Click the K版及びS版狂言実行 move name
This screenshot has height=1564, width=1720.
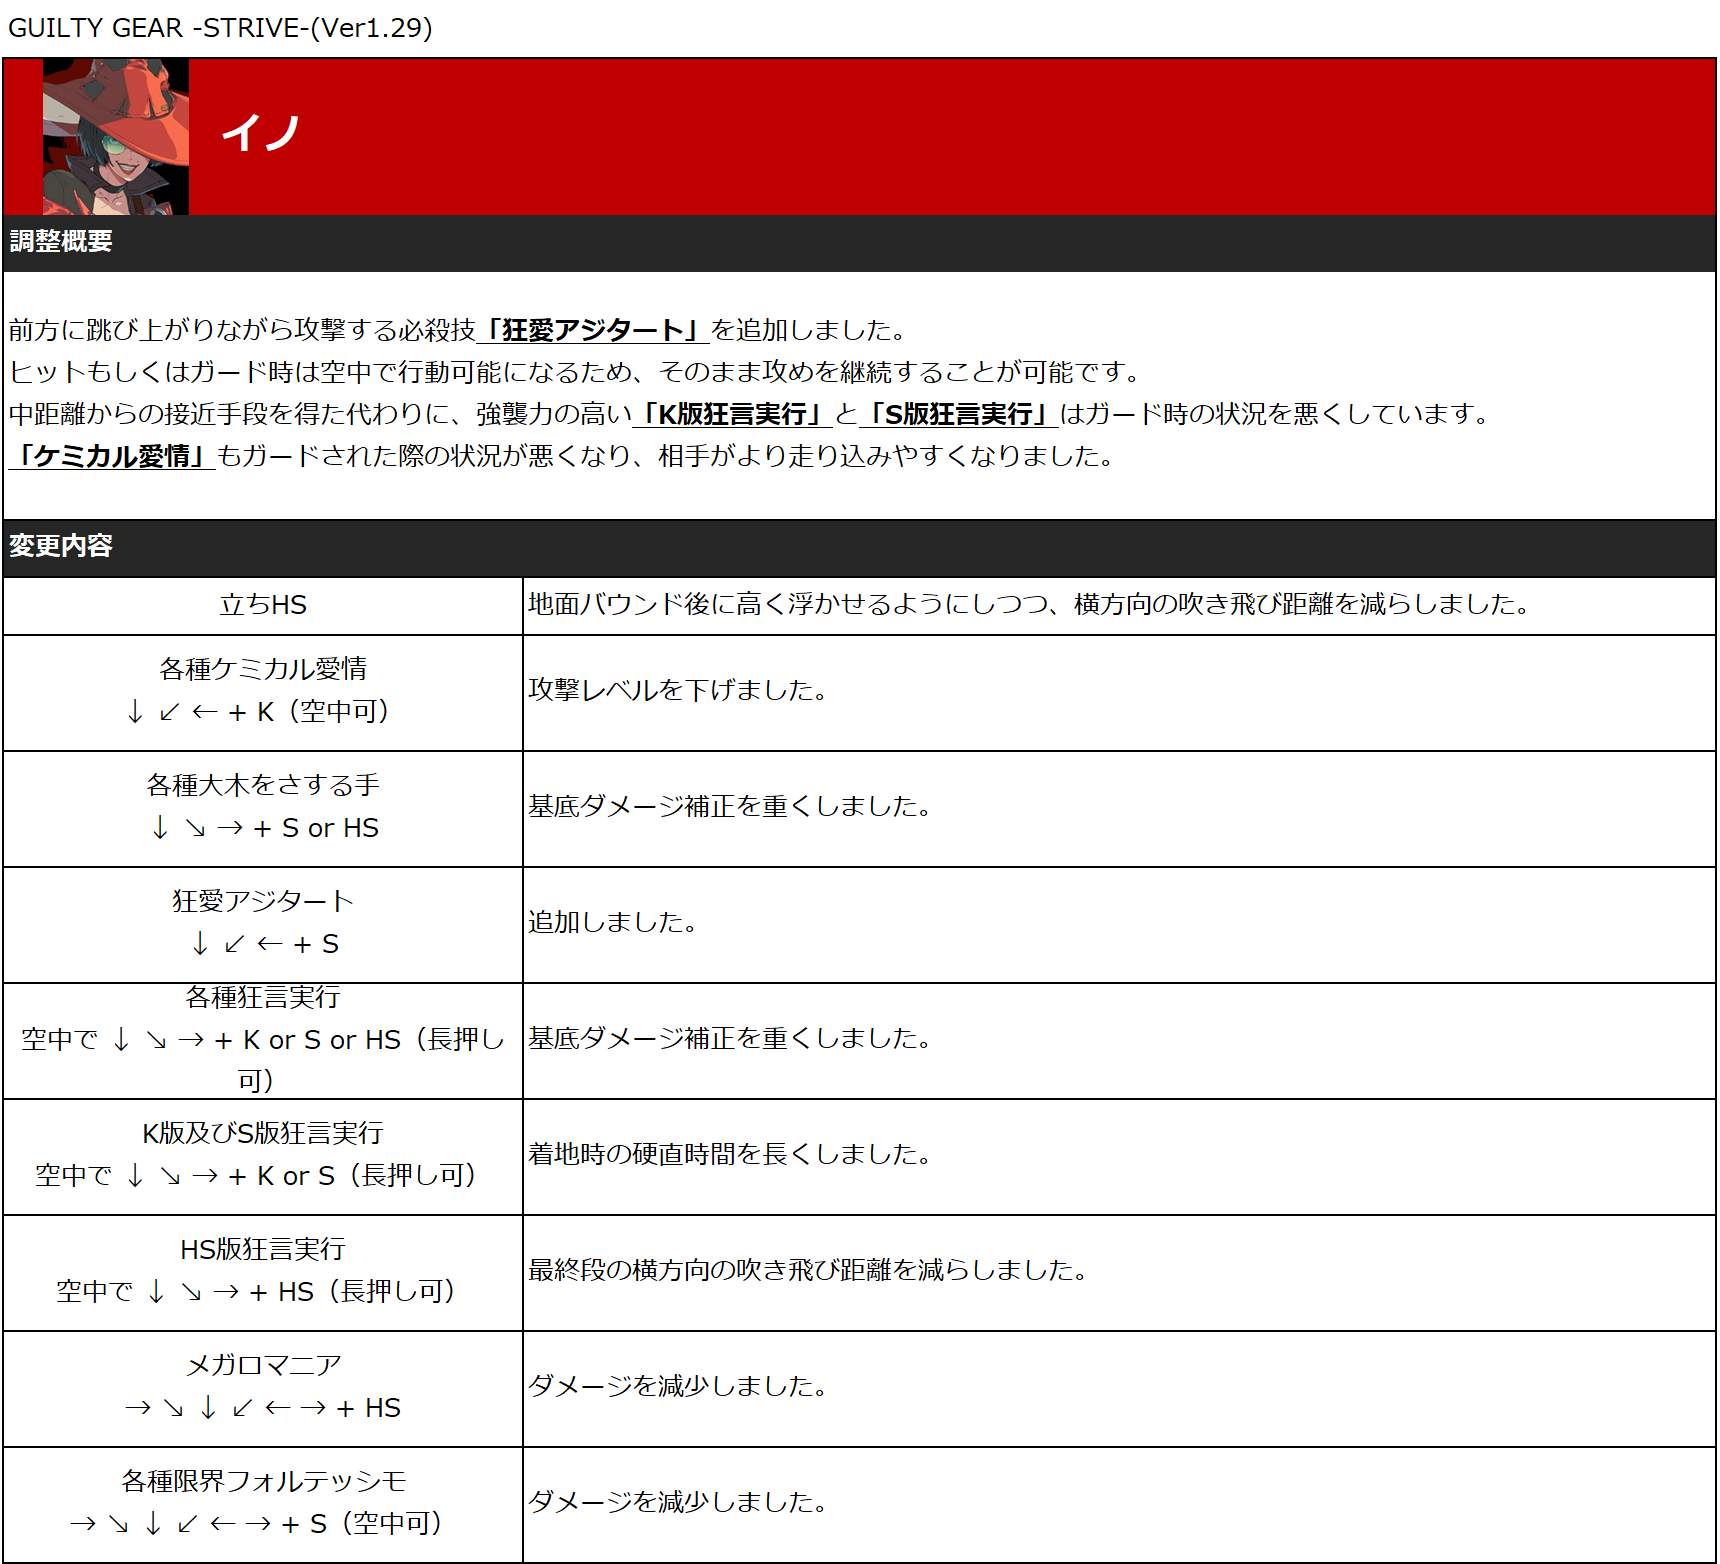pos(263,1133)
